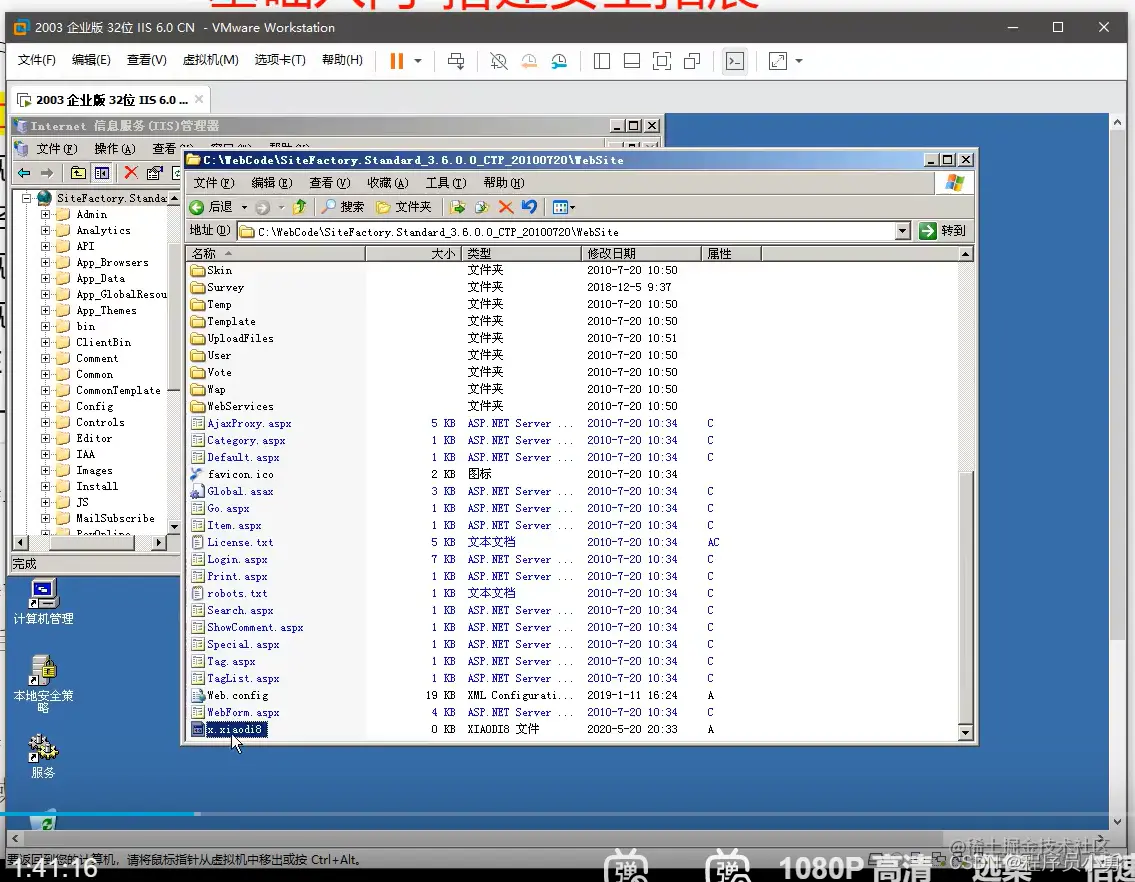
Task: Open the 后退 history dropdown arrow
Action: (244, 208)
